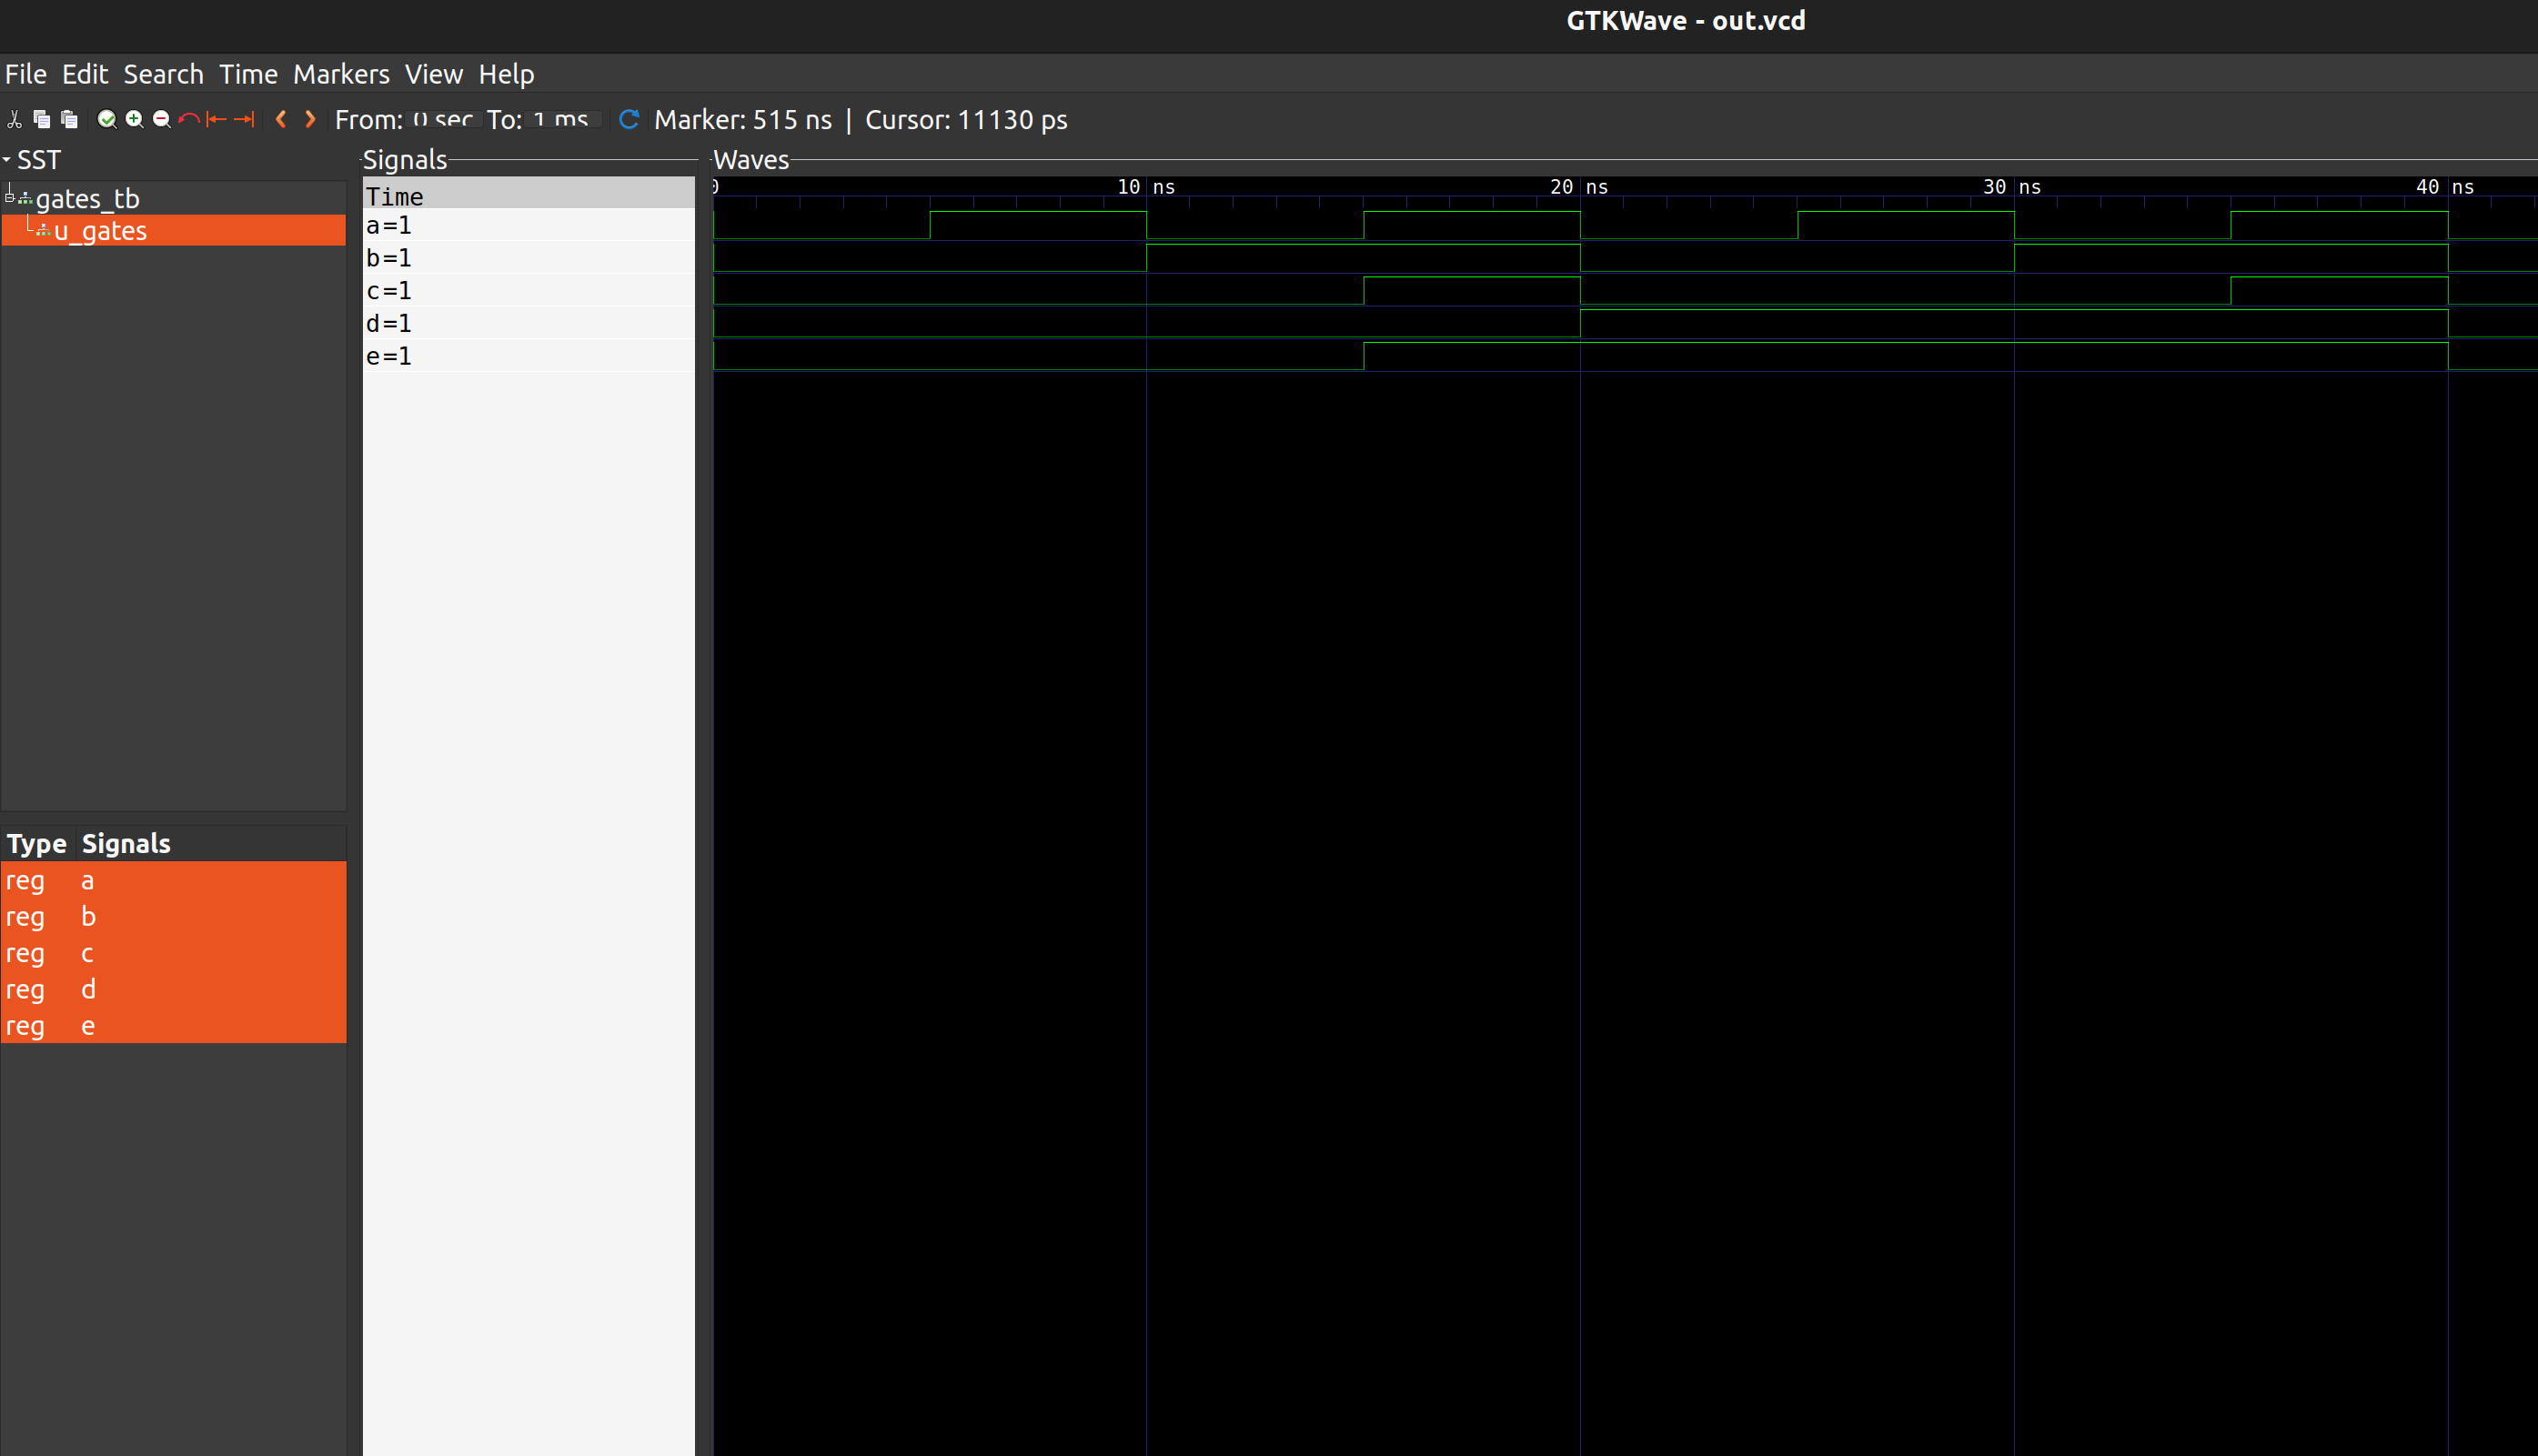This screenshot has width=2538, height=1456.
Task: Click the red Undo Zoom arrow
Action: tap(188, 120)
